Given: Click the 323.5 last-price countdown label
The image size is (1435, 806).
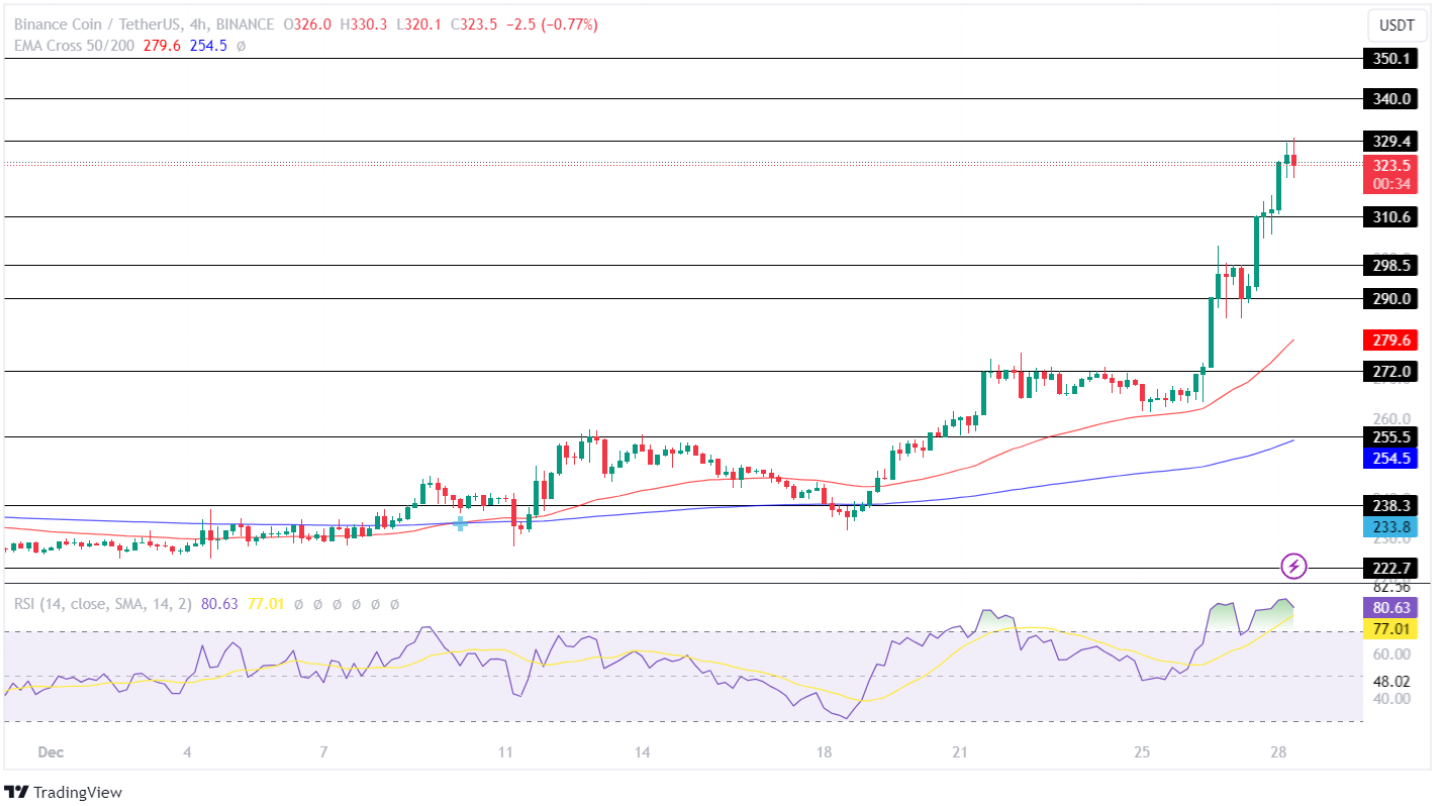Looking at the screenshot, I should (1392, 175).
